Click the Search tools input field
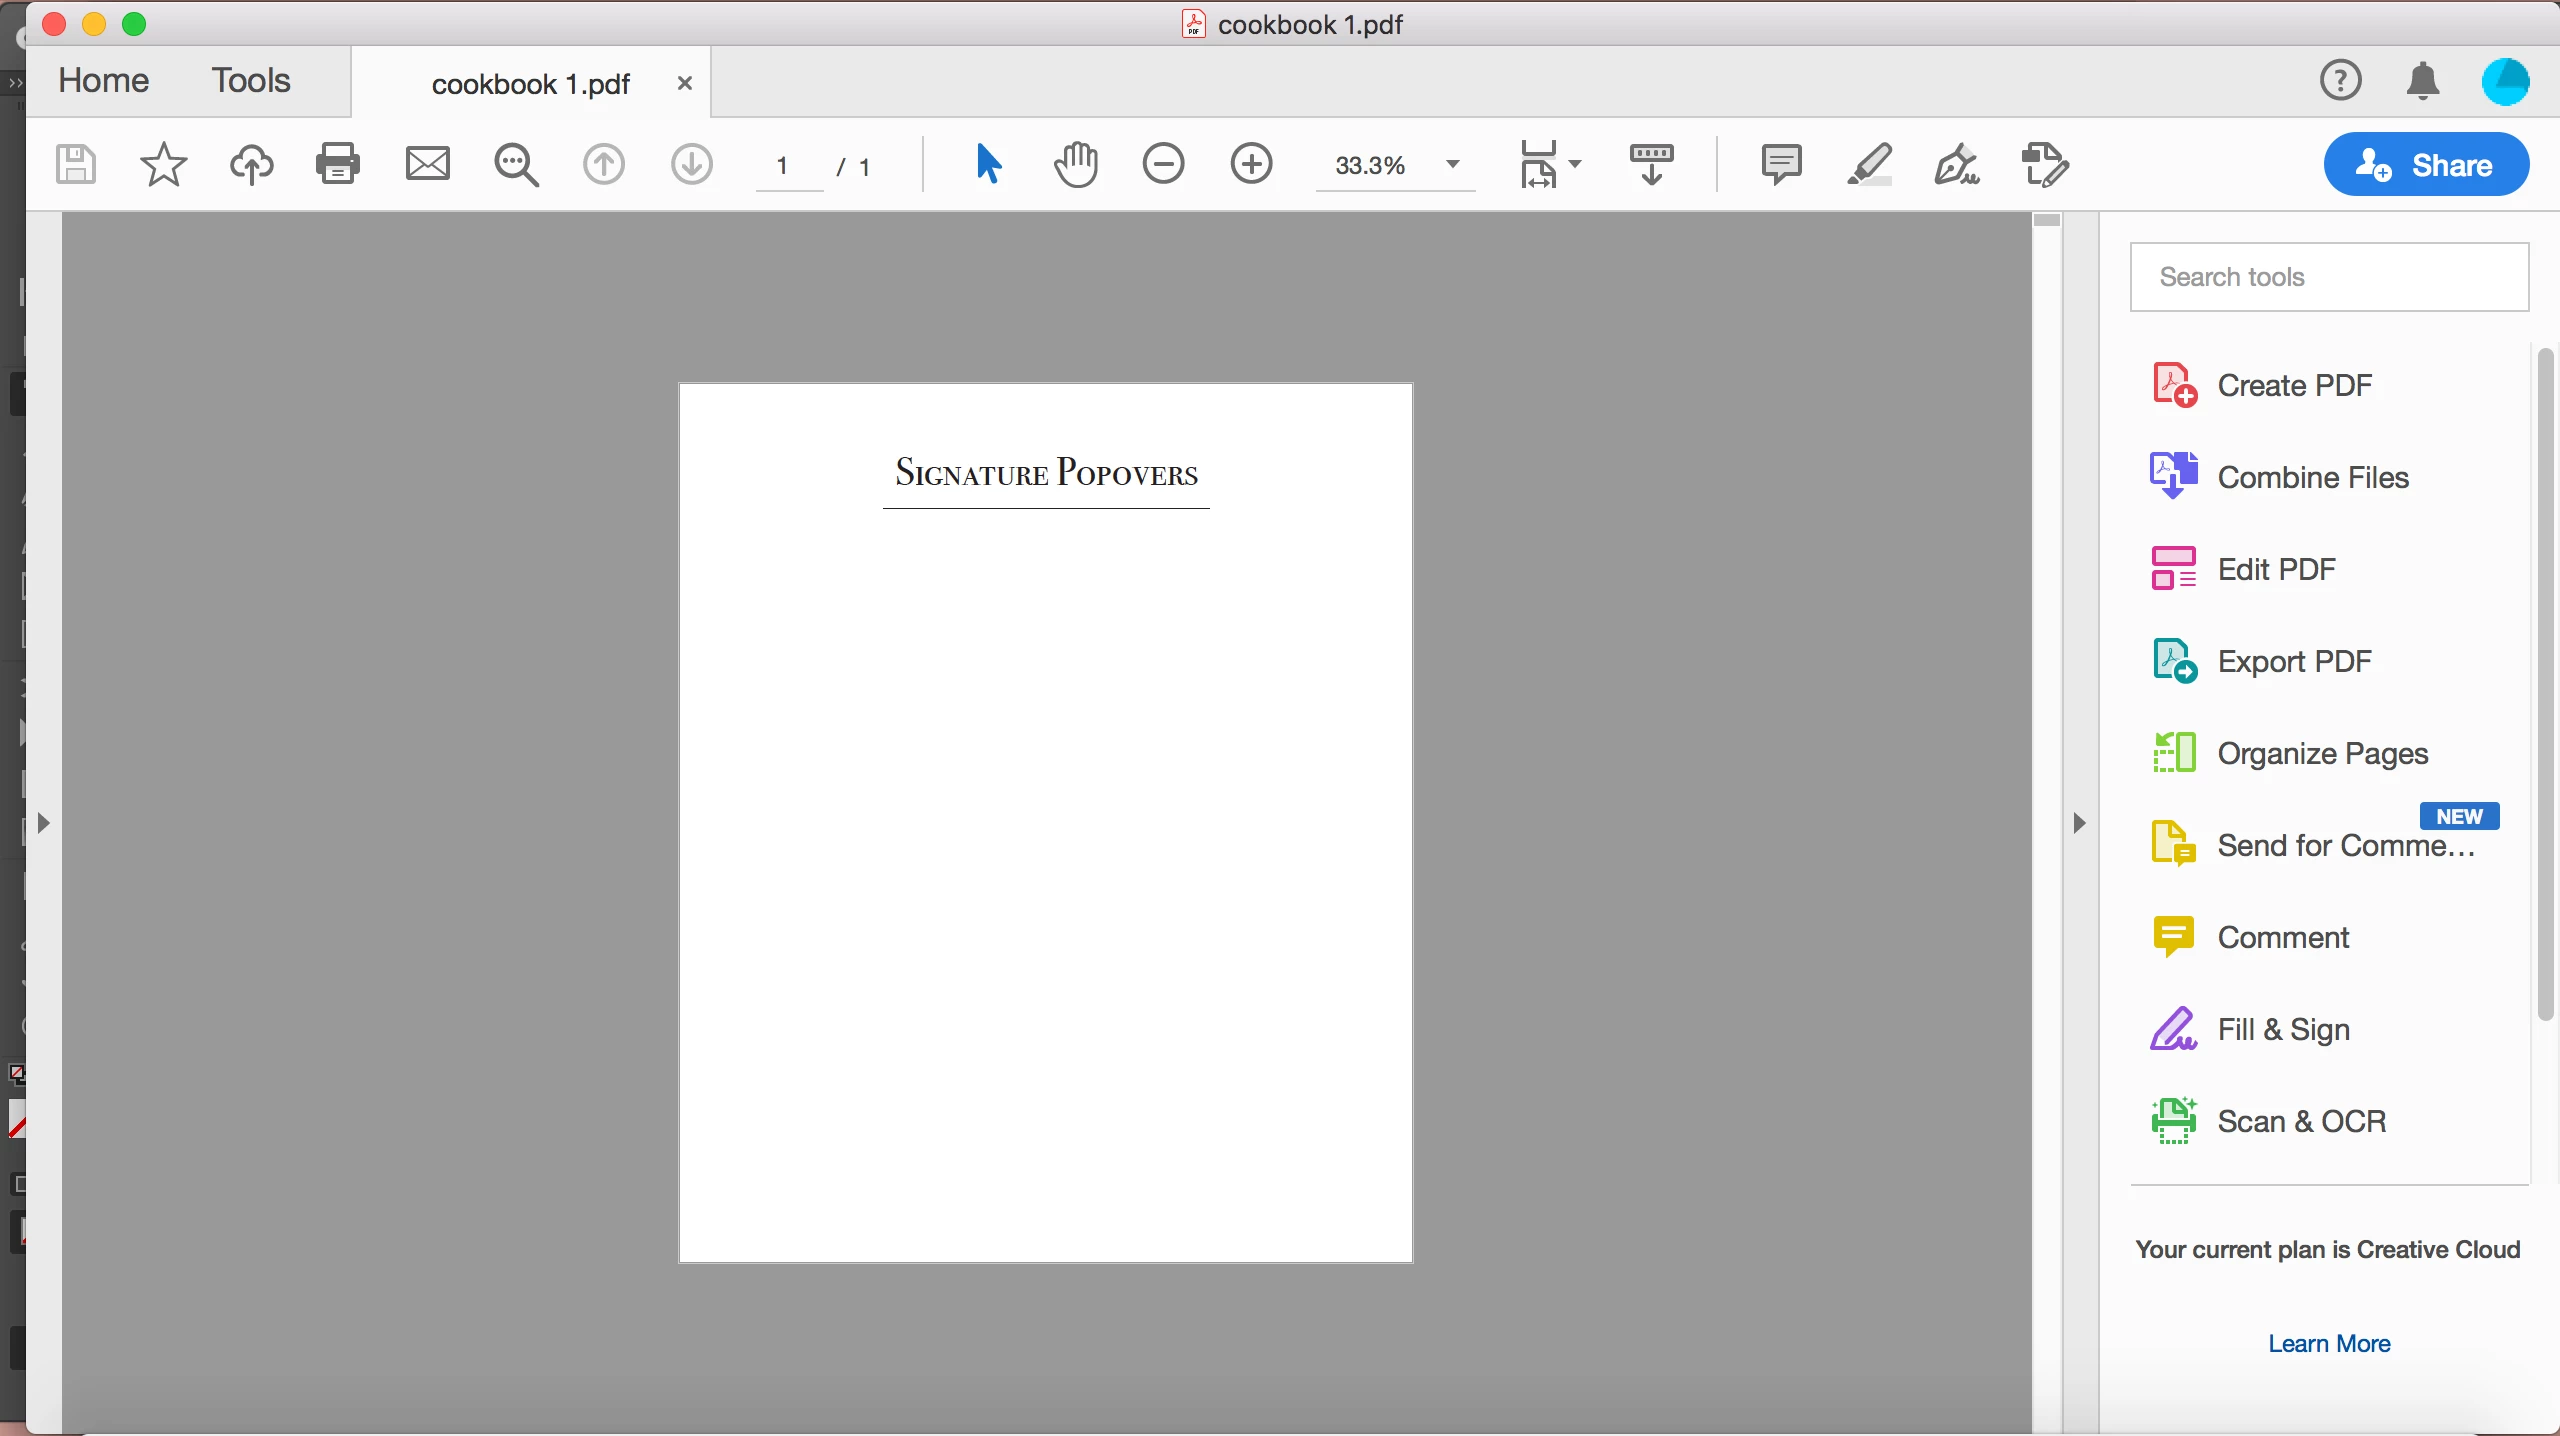Viewport: 2560px width, 1436px height. 2329,277
